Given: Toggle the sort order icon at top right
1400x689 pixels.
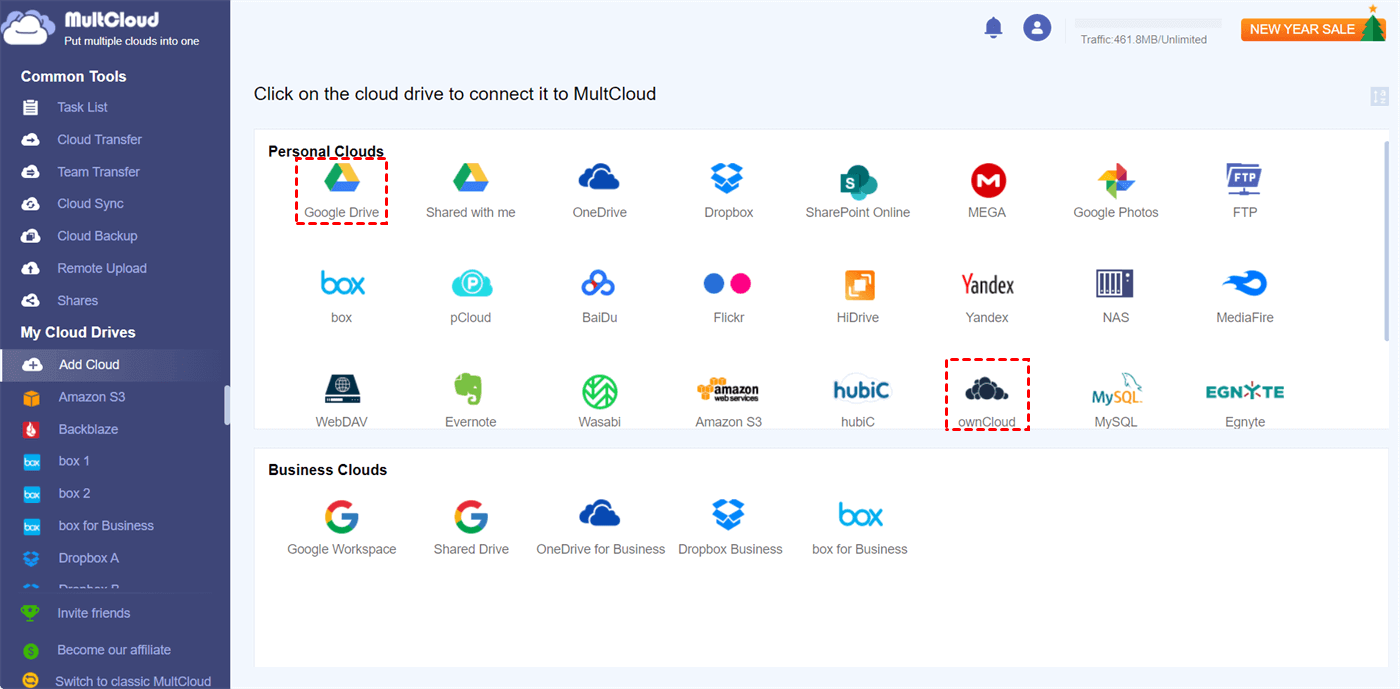Looking at the screenshot, I should [x=1379, y=96].
